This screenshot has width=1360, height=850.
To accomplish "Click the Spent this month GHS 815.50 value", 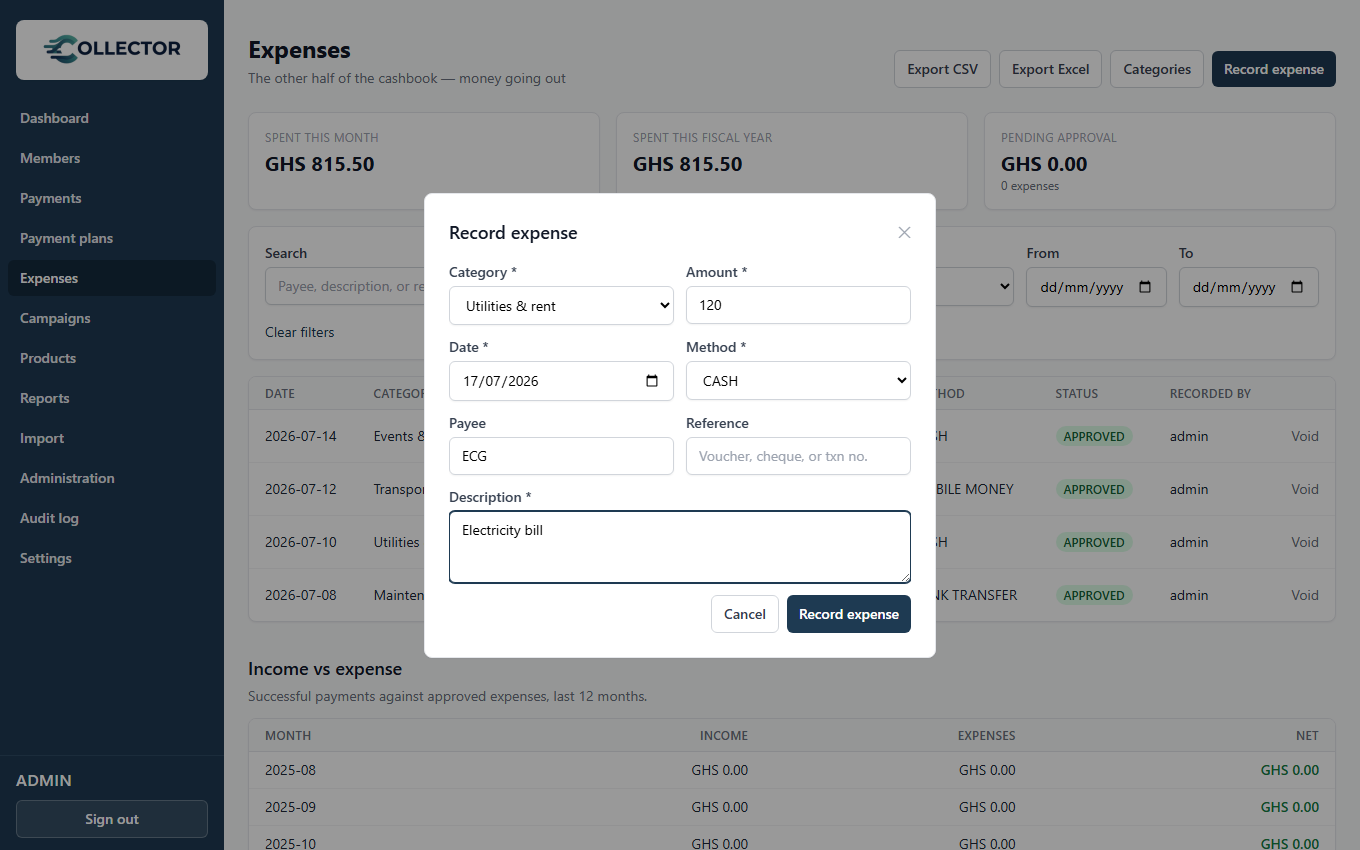I will click(320, 164).
